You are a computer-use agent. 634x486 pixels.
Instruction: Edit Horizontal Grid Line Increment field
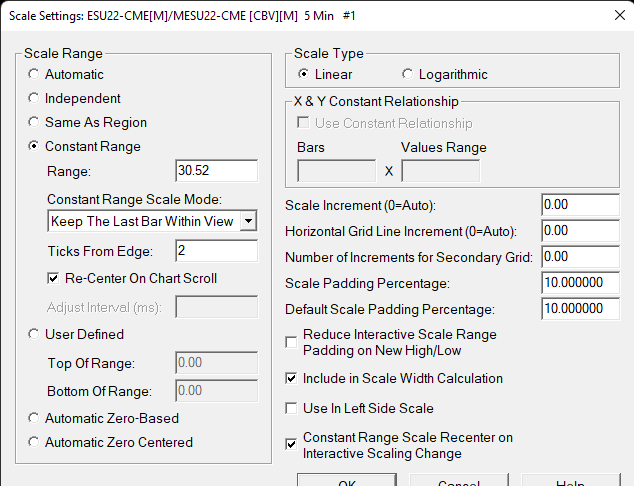580,231
